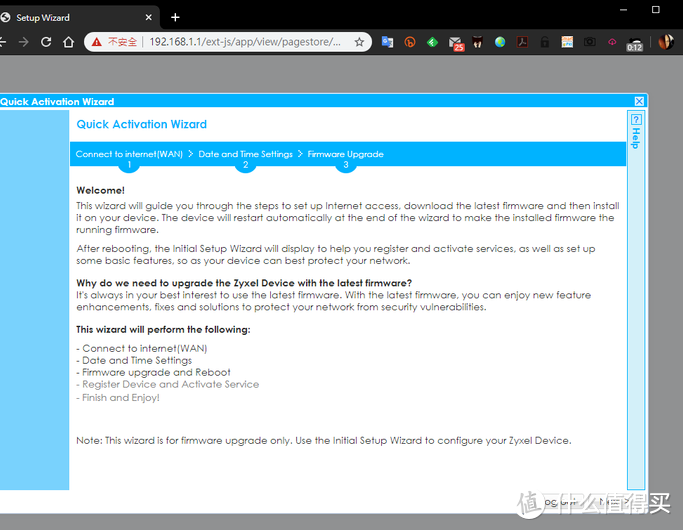Click list item Firmware upgrade and Reboot
The width and height of the screenshot is (683, 530).
click(x=153, y=372)
